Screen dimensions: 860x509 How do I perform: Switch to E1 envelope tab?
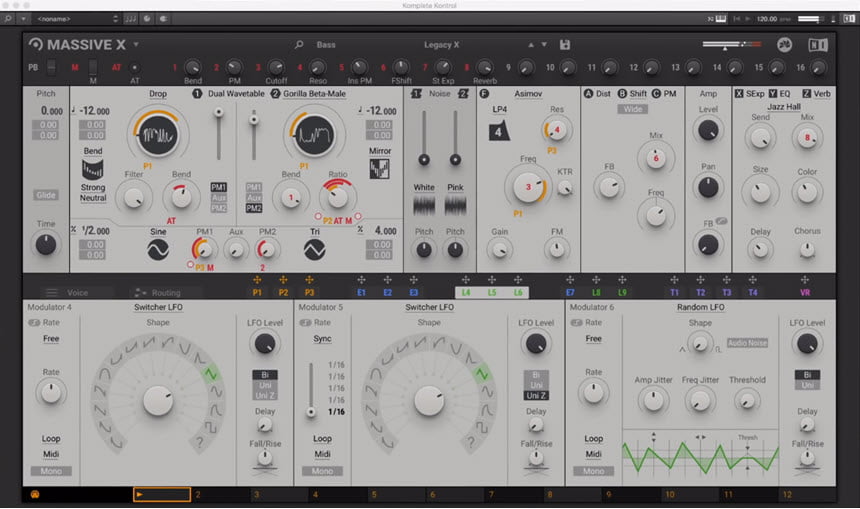point(361,293)
